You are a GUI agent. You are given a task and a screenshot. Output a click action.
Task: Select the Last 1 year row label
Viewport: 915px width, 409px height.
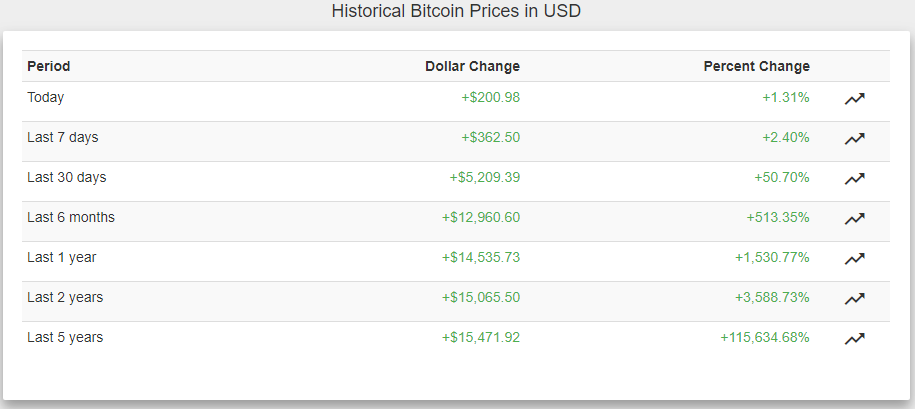[x=62, y=257]
